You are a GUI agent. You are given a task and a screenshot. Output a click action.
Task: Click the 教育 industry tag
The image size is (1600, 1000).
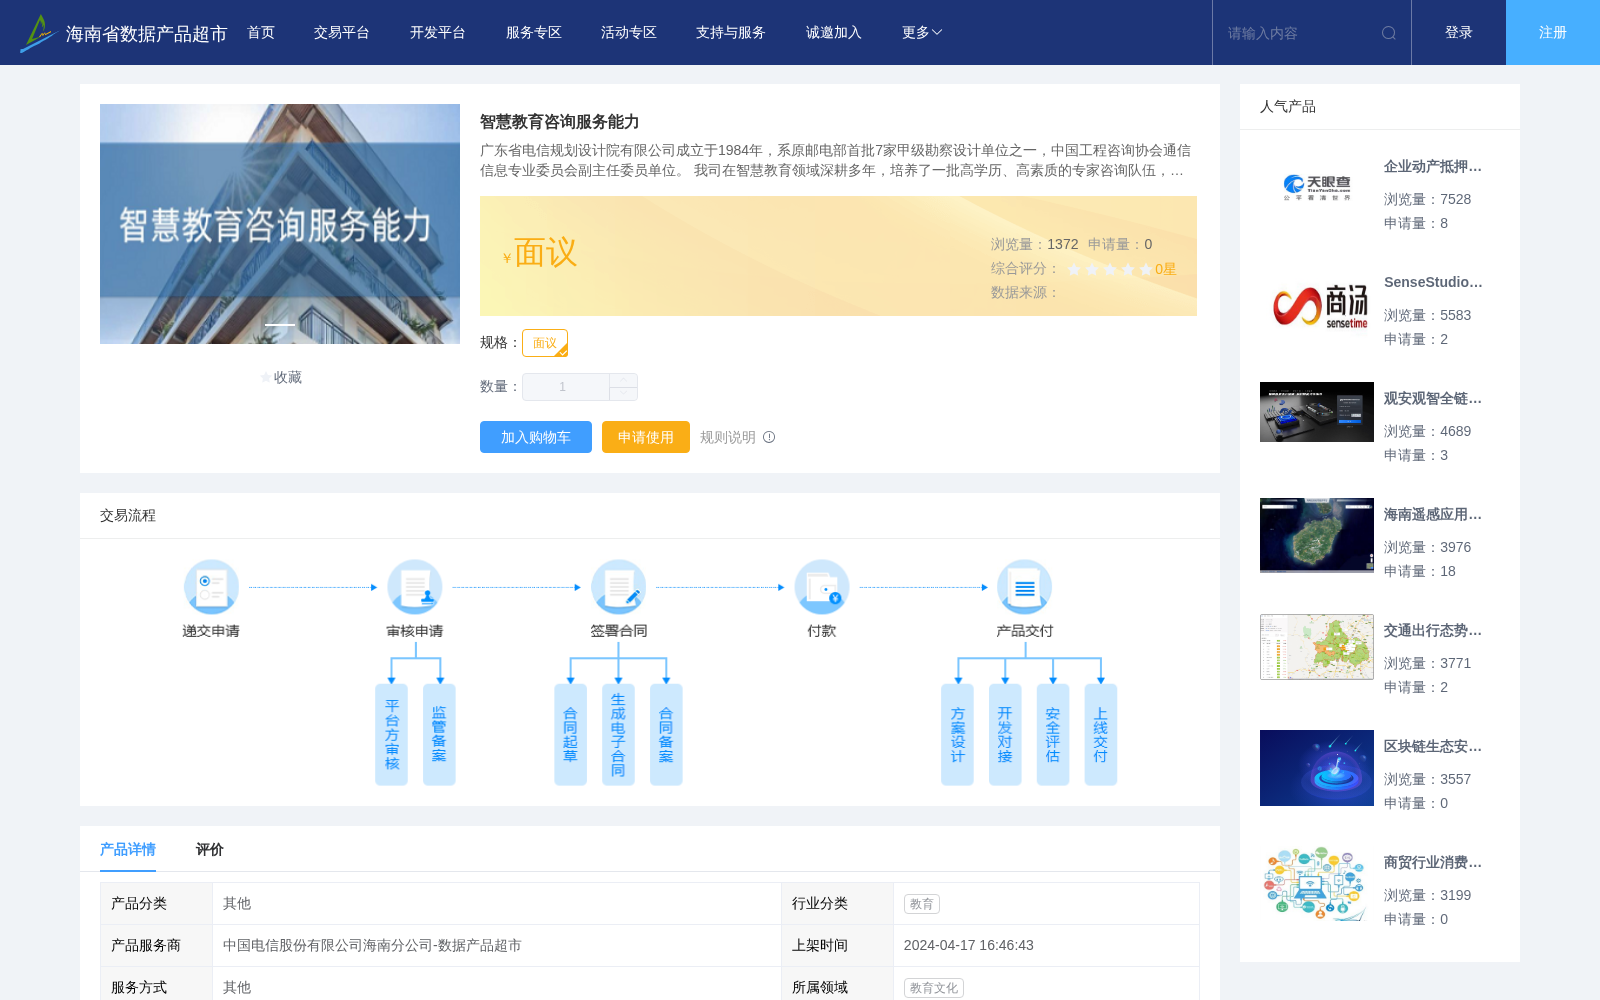[922, 904]
